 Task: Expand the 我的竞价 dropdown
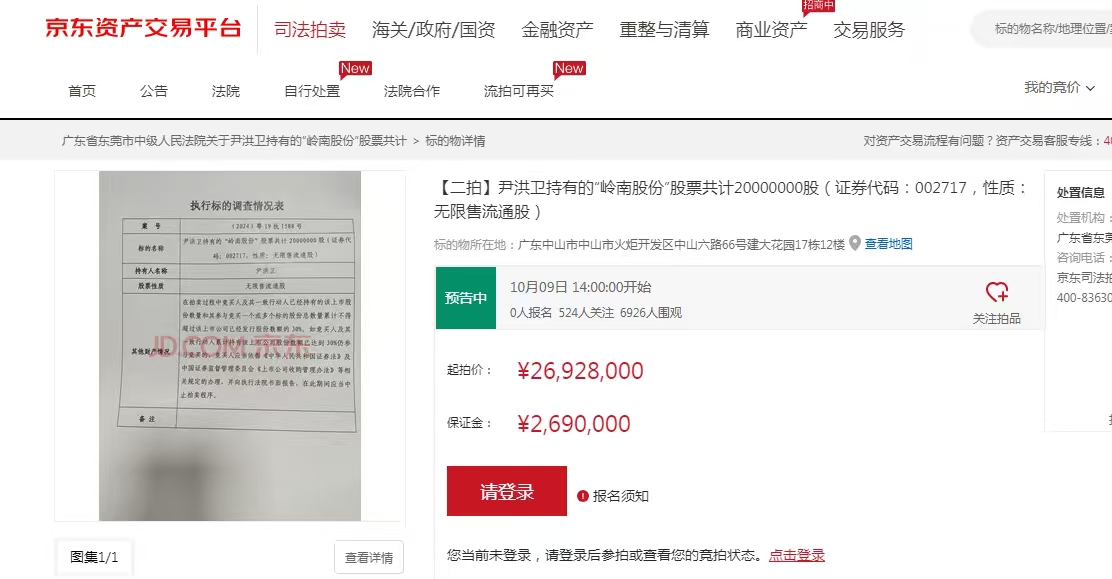pos(1060,87)
